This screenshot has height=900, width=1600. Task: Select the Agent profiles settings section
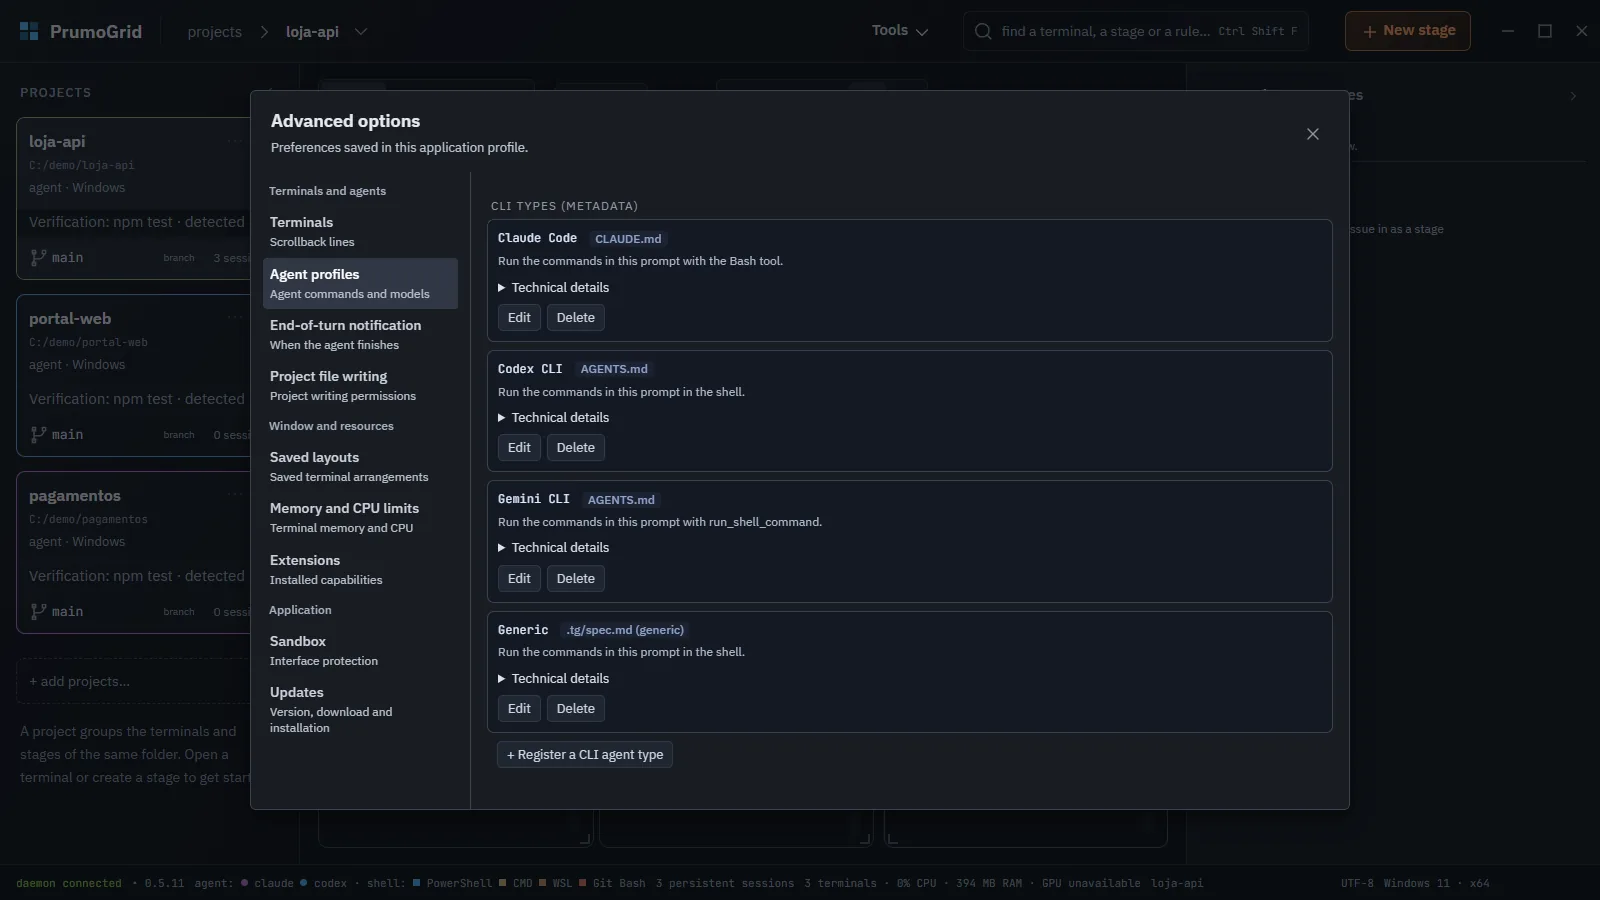point(360,283)
